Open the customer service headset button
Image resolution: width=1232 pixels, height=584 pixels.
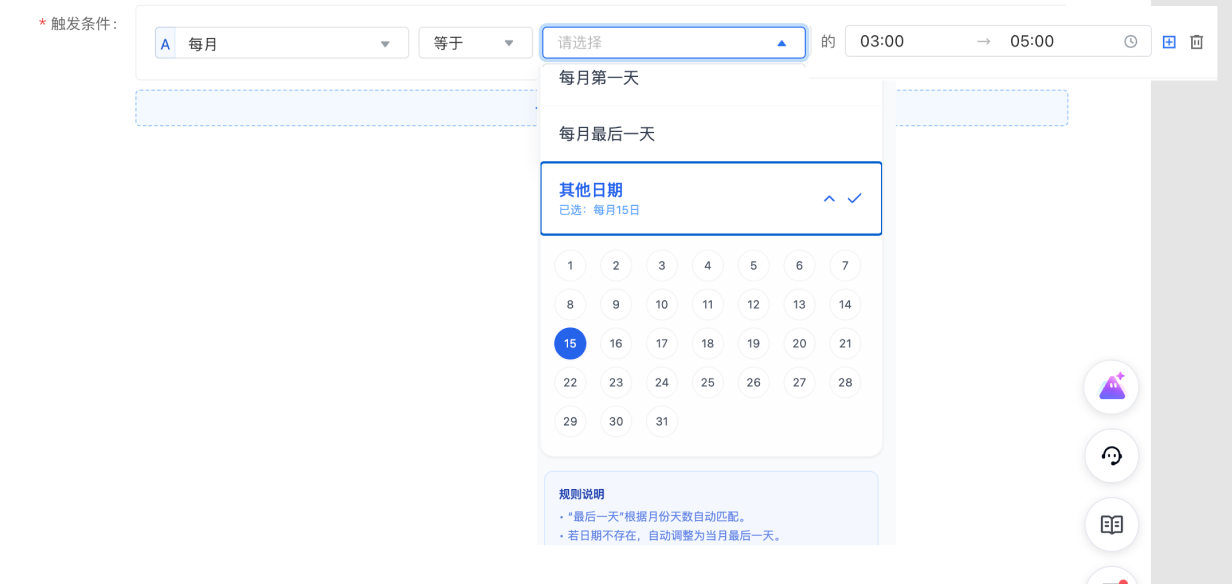coord(1112,456)
